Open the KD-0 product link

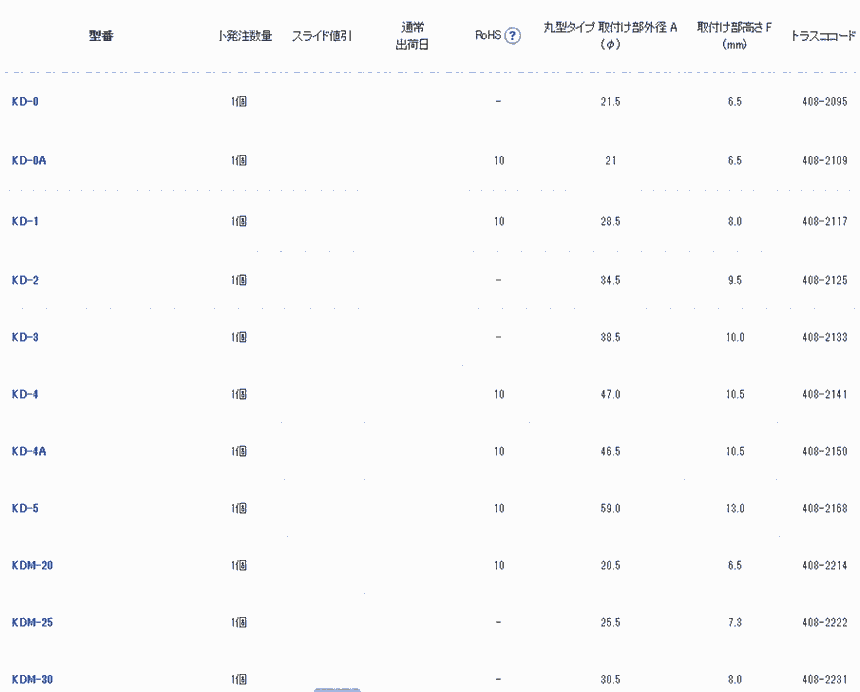pos(25,102)
